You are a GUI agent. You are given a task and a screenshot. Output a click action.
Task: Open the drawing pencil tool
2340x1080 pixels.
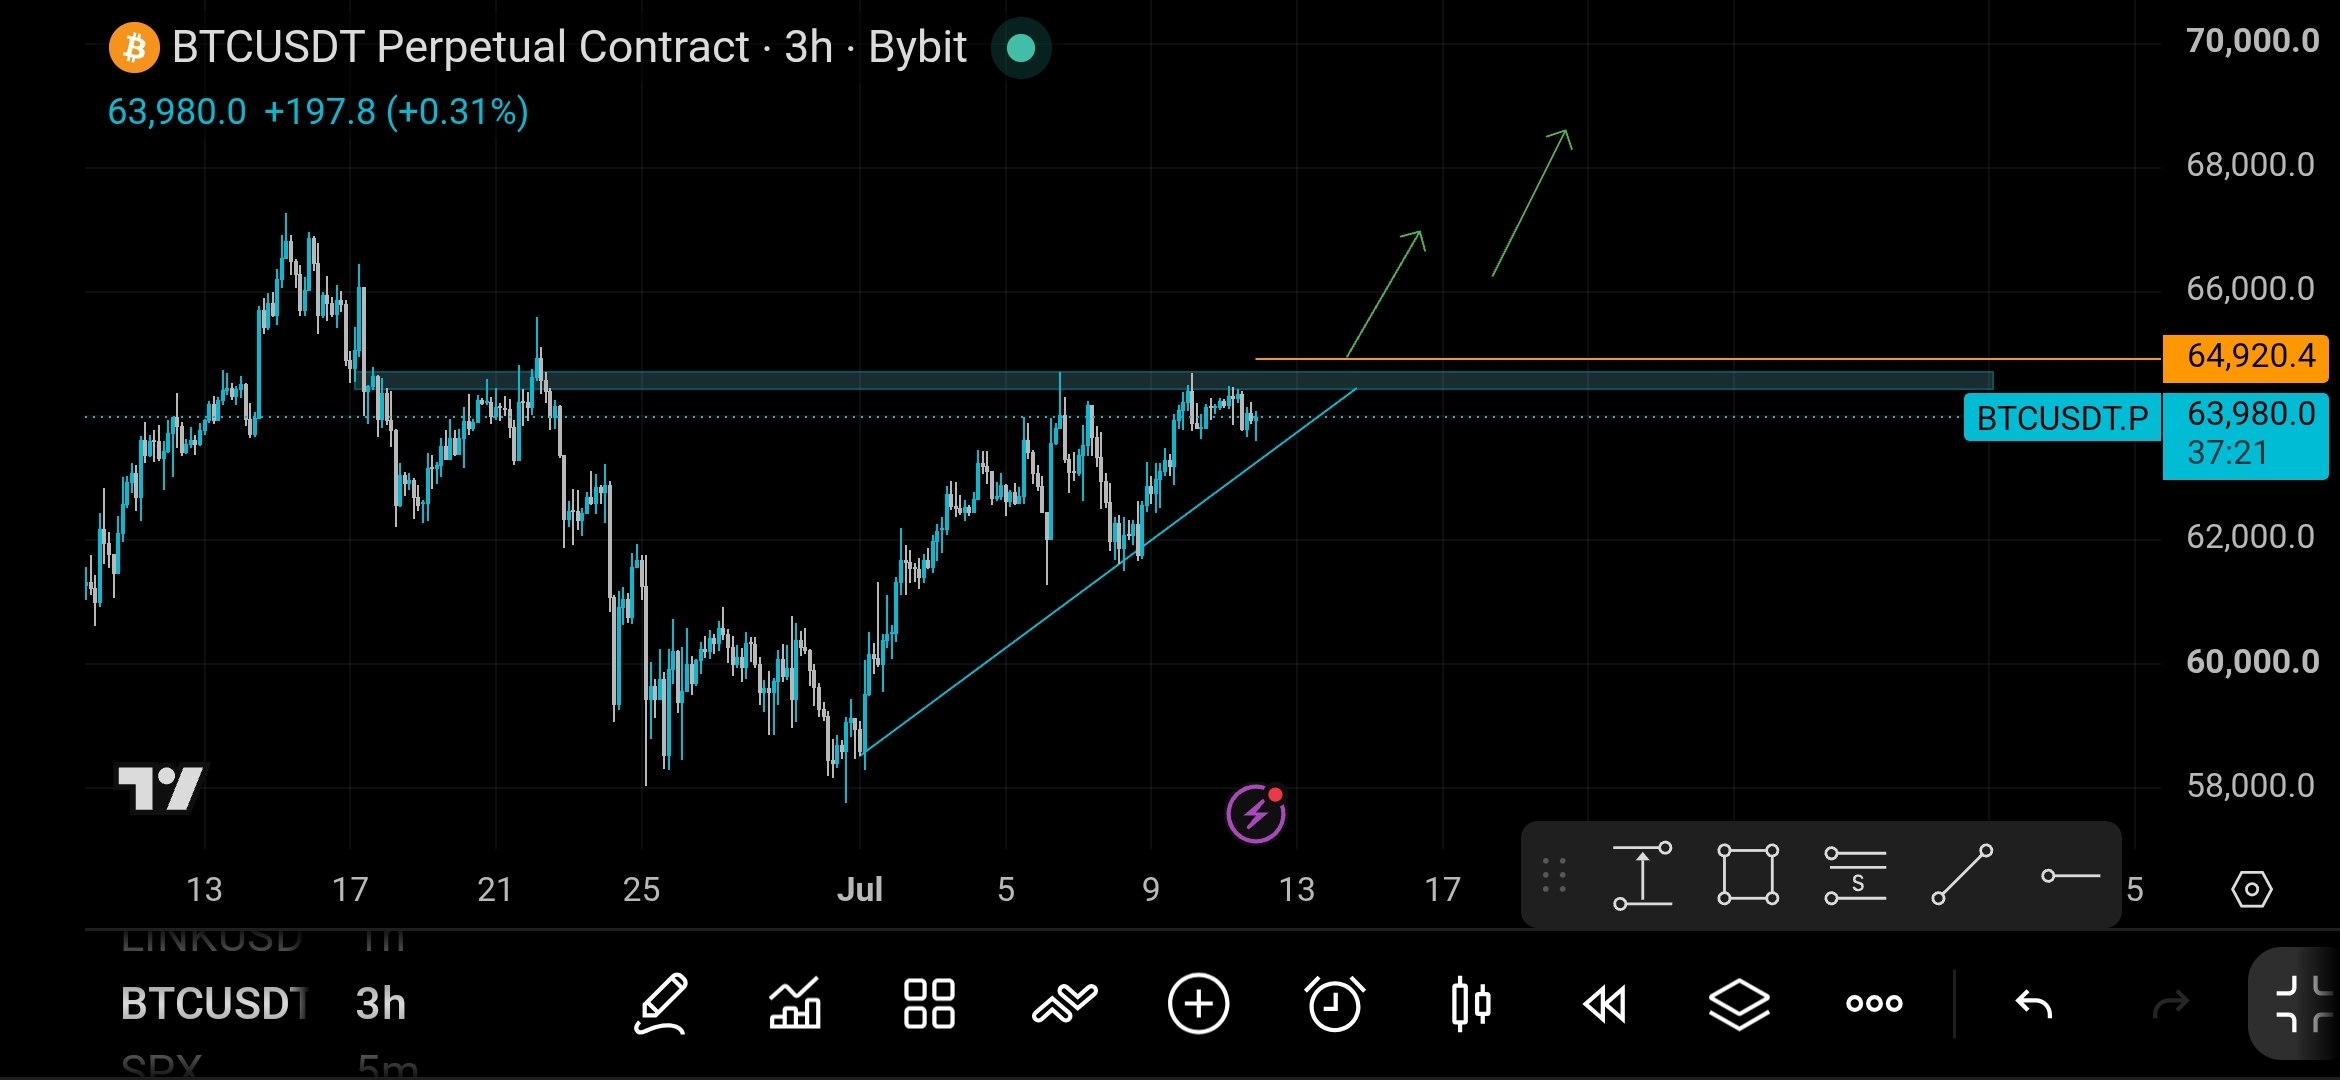[661, 1003]
